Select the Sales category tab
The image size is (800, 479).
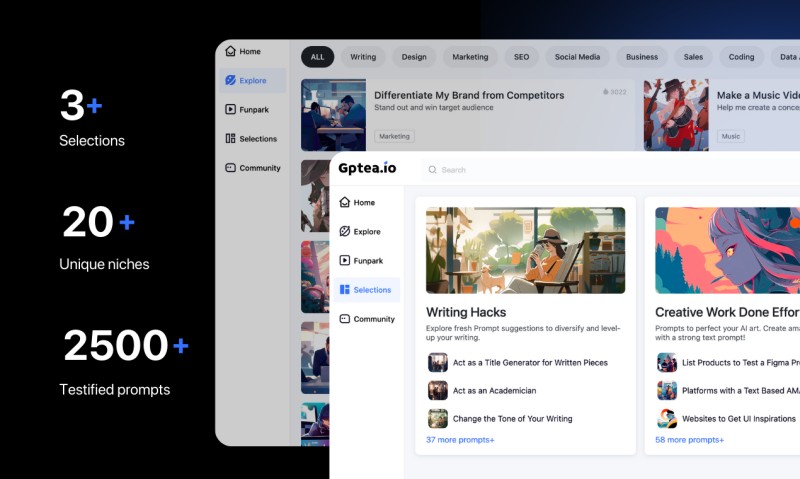693,57
